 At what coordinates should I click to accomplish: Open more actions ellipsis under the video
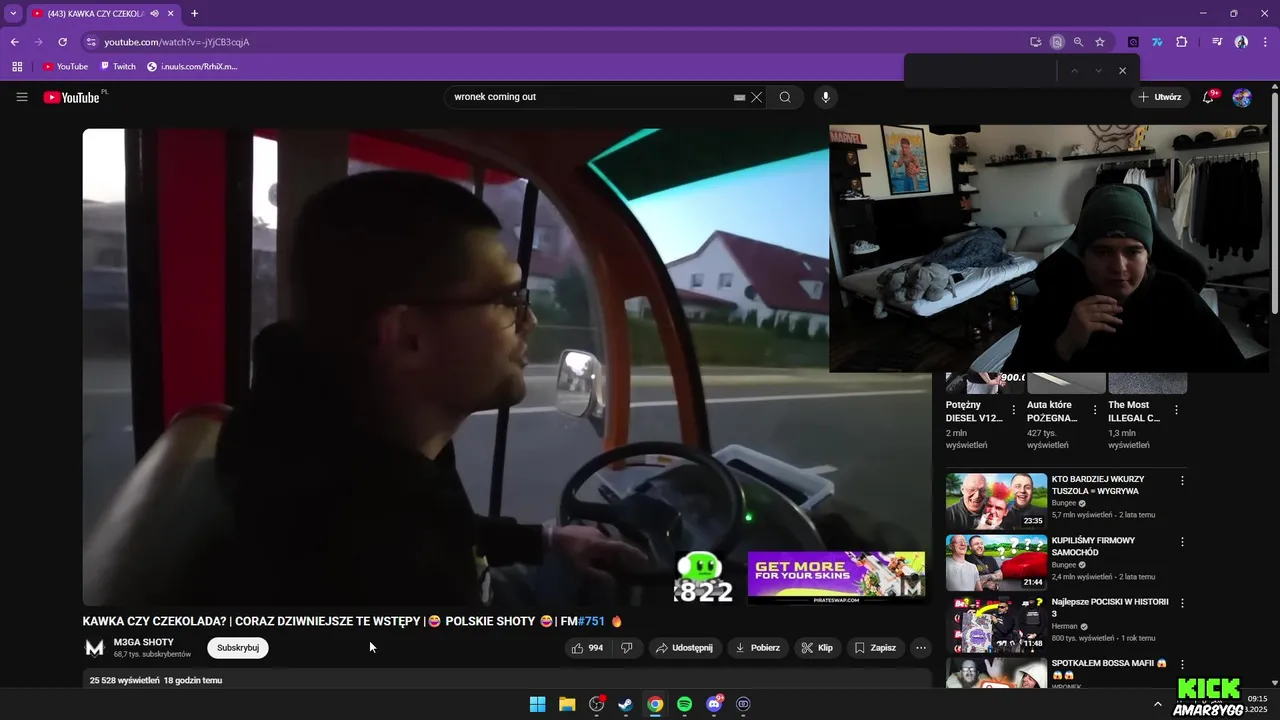tap(921, 648)
